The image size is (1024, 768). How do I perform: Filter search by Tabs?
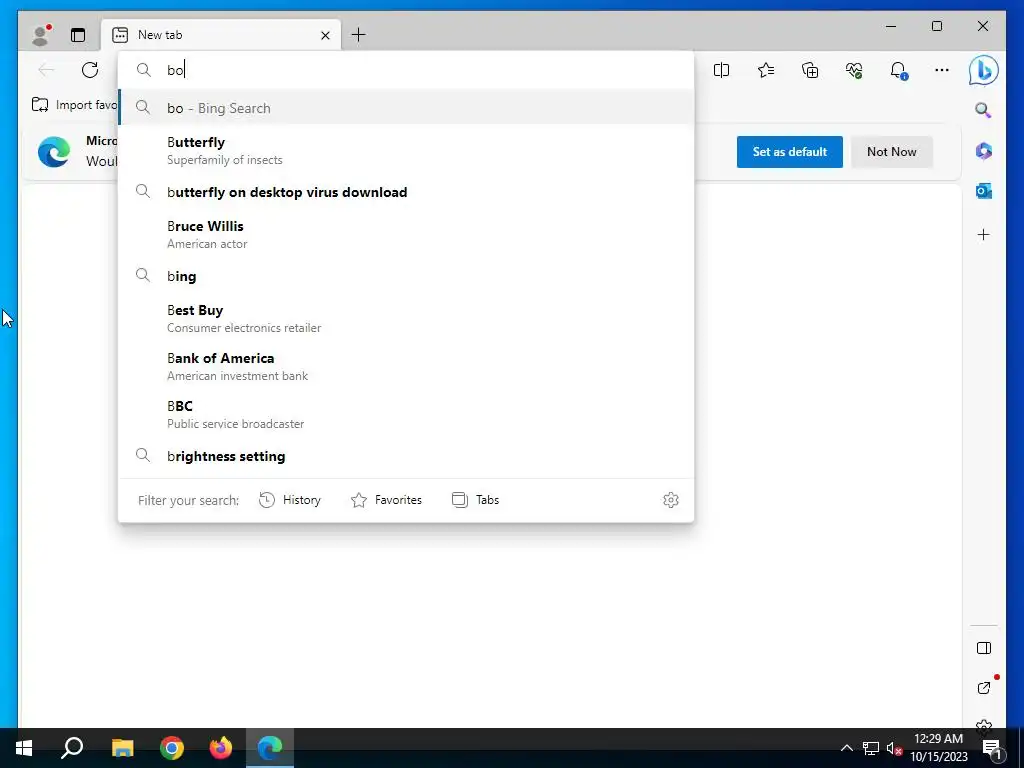475,500
